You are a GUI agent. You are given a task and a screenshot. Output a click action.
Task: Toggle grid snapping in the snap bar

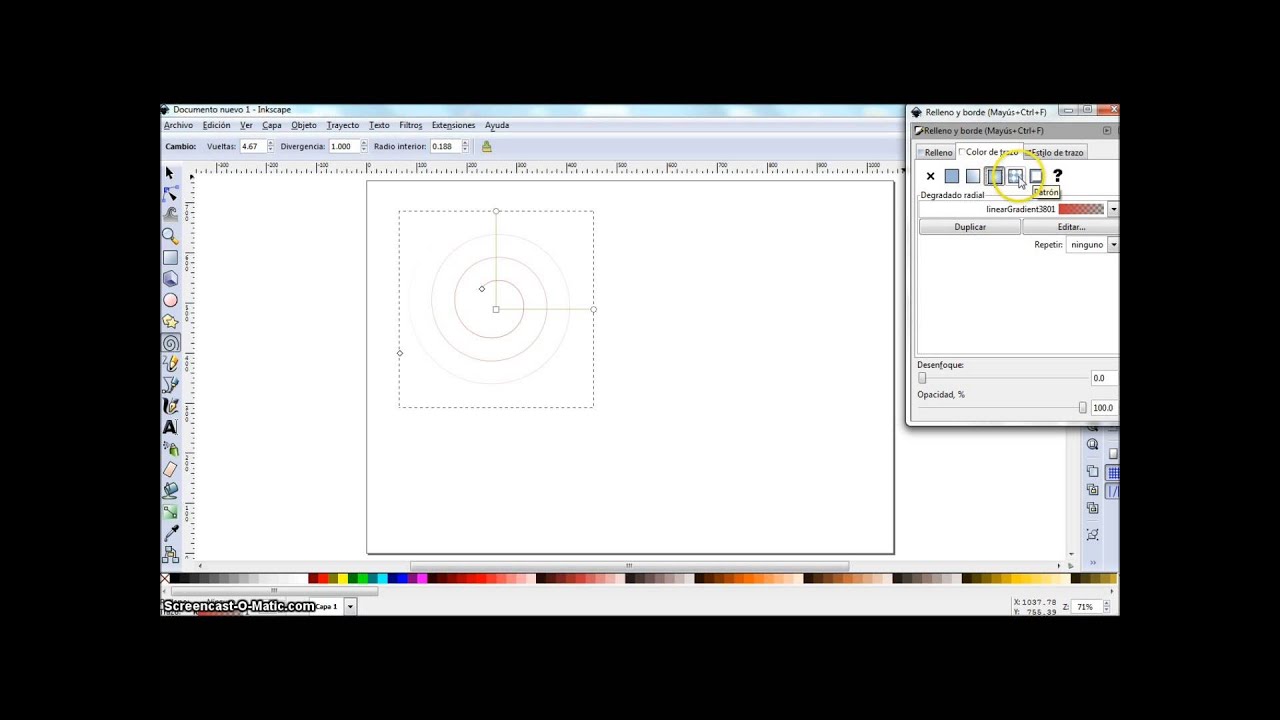[1113, 472]
